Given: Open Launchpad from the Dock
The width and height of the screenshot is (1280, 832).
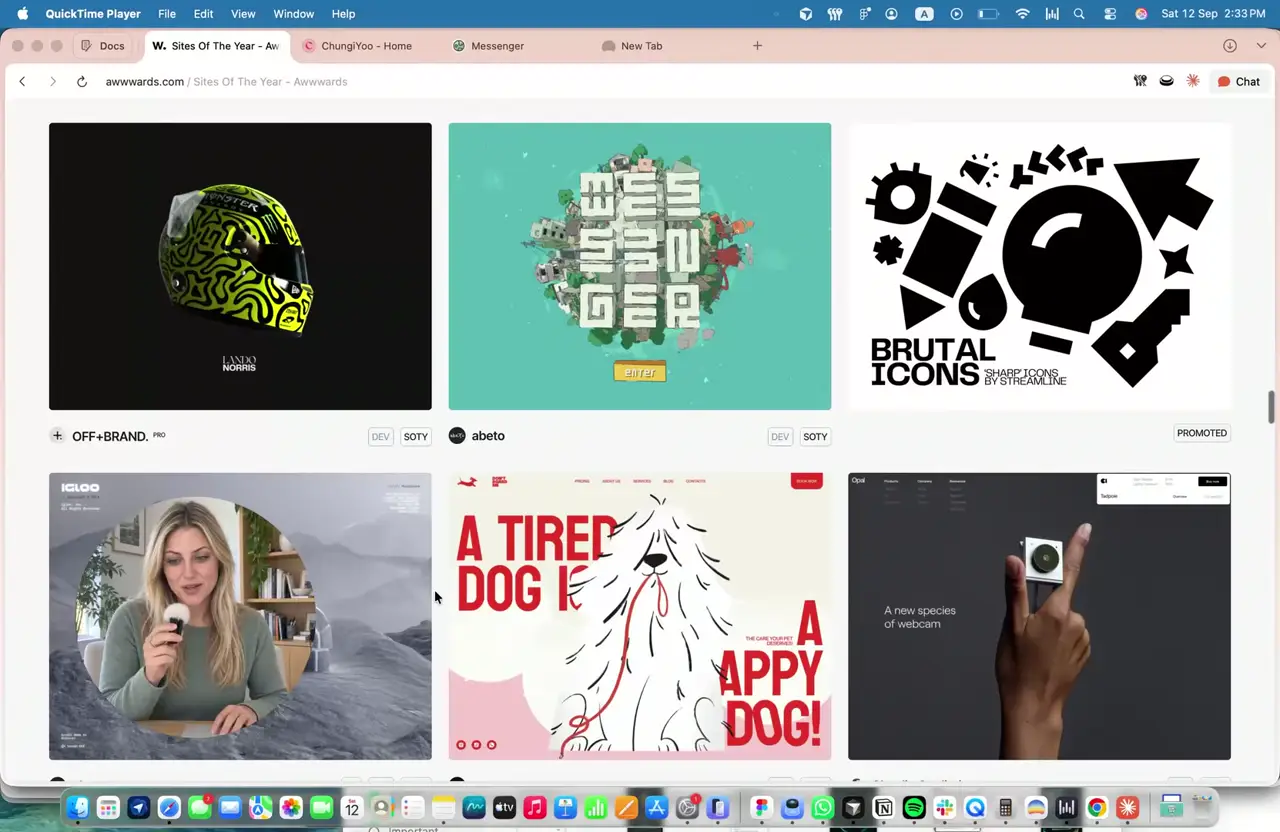Looking at the screenshot, I should (108, 807).
